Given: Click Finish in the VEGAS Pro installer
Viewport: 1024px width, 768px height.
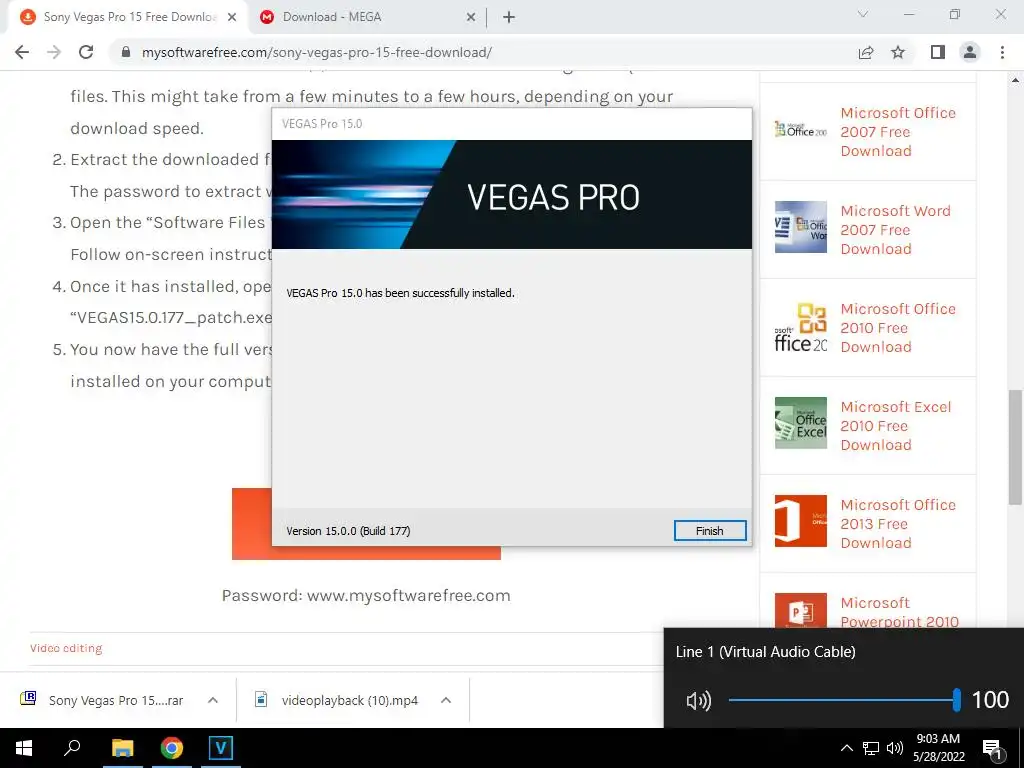Looking at the screenshot, I should [710, 531].
